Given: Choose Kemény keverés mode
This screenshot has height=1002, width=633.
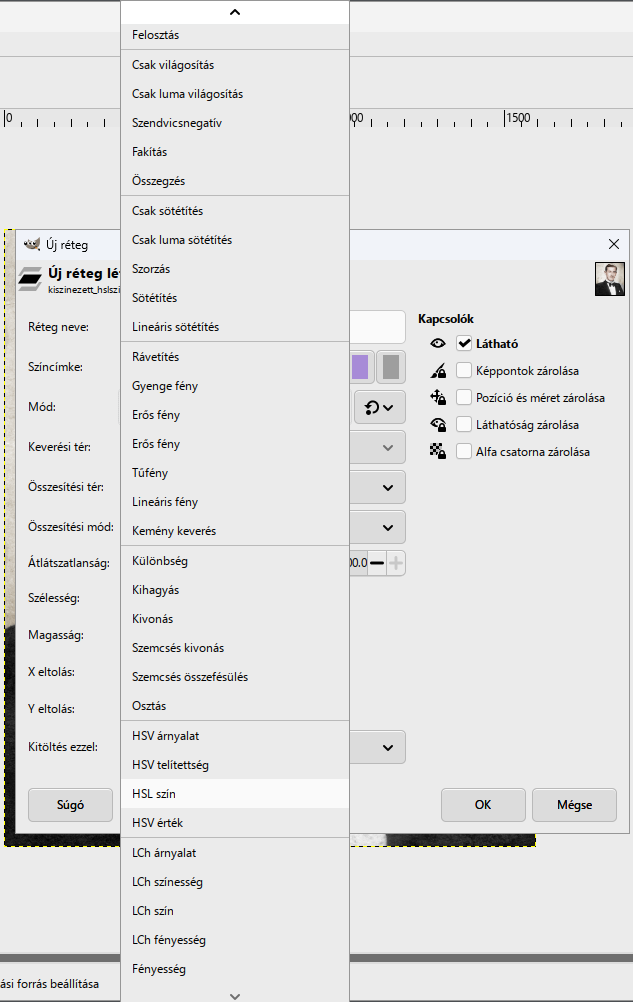Looking at the screenshot, I should 235,531.
